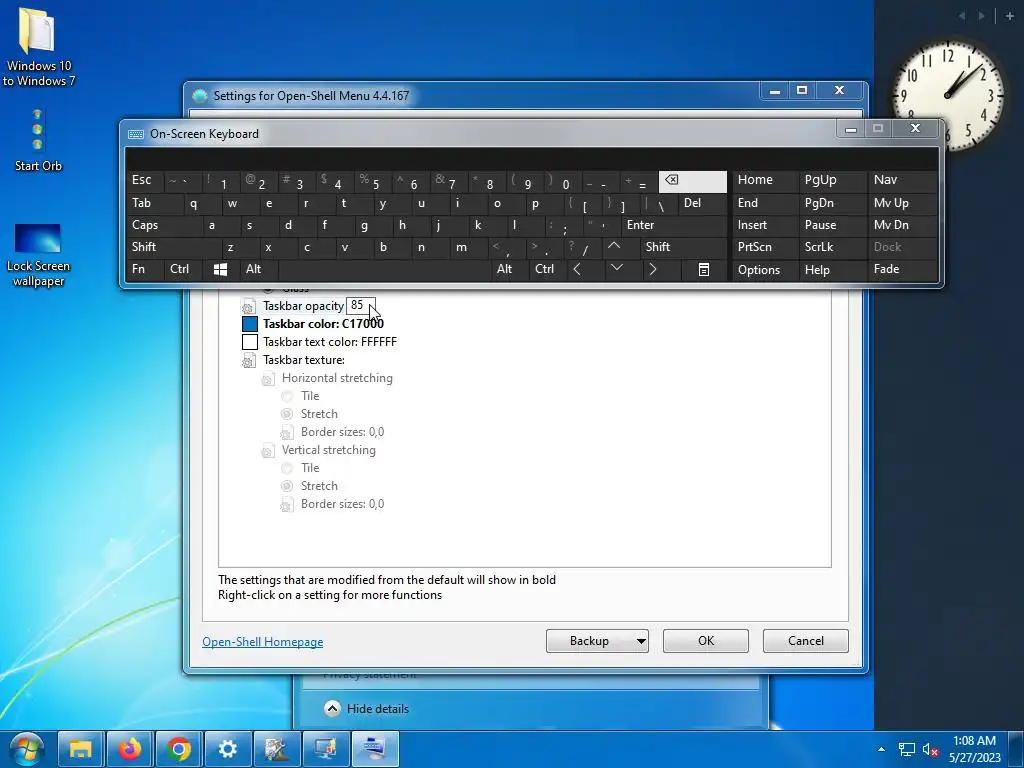Open the Open-Shell Homepage link
Screen dimensions: 1024x768
pyautogui.click(x=263, y=642)
